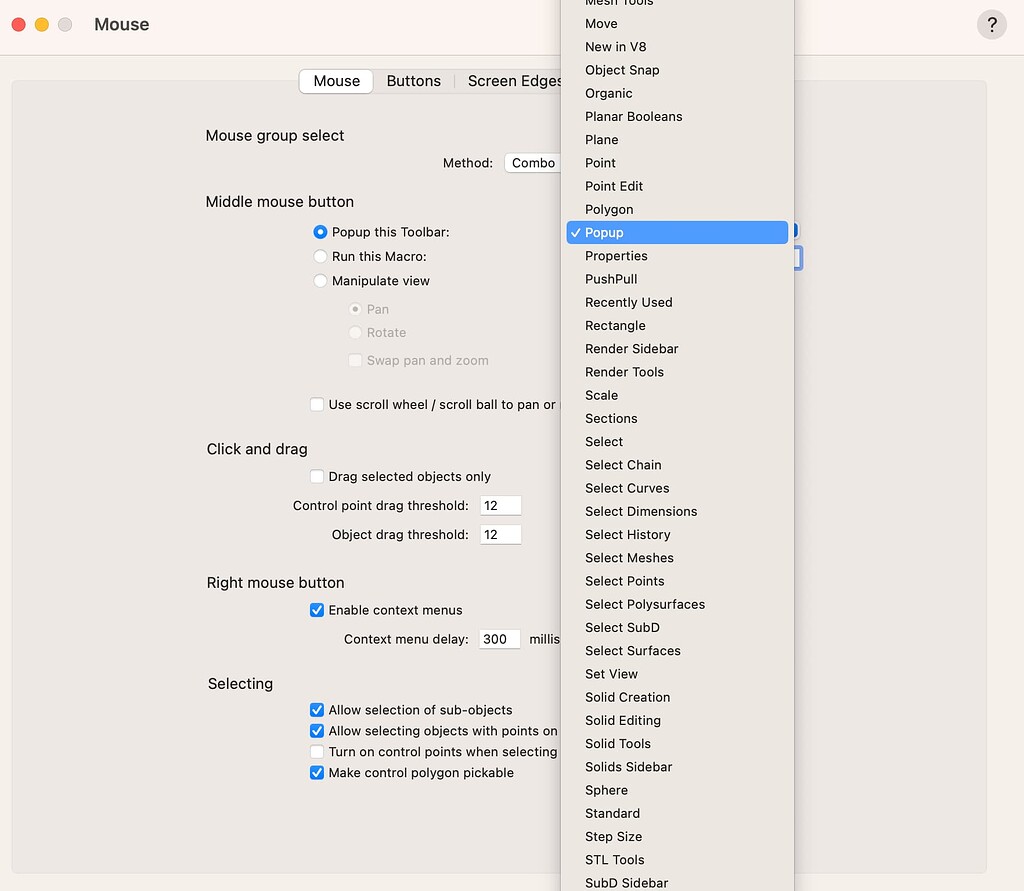This screenshot has height=891, width=1024.
Task: Choose Rectangle from the toolbar list
Action: 615,325
